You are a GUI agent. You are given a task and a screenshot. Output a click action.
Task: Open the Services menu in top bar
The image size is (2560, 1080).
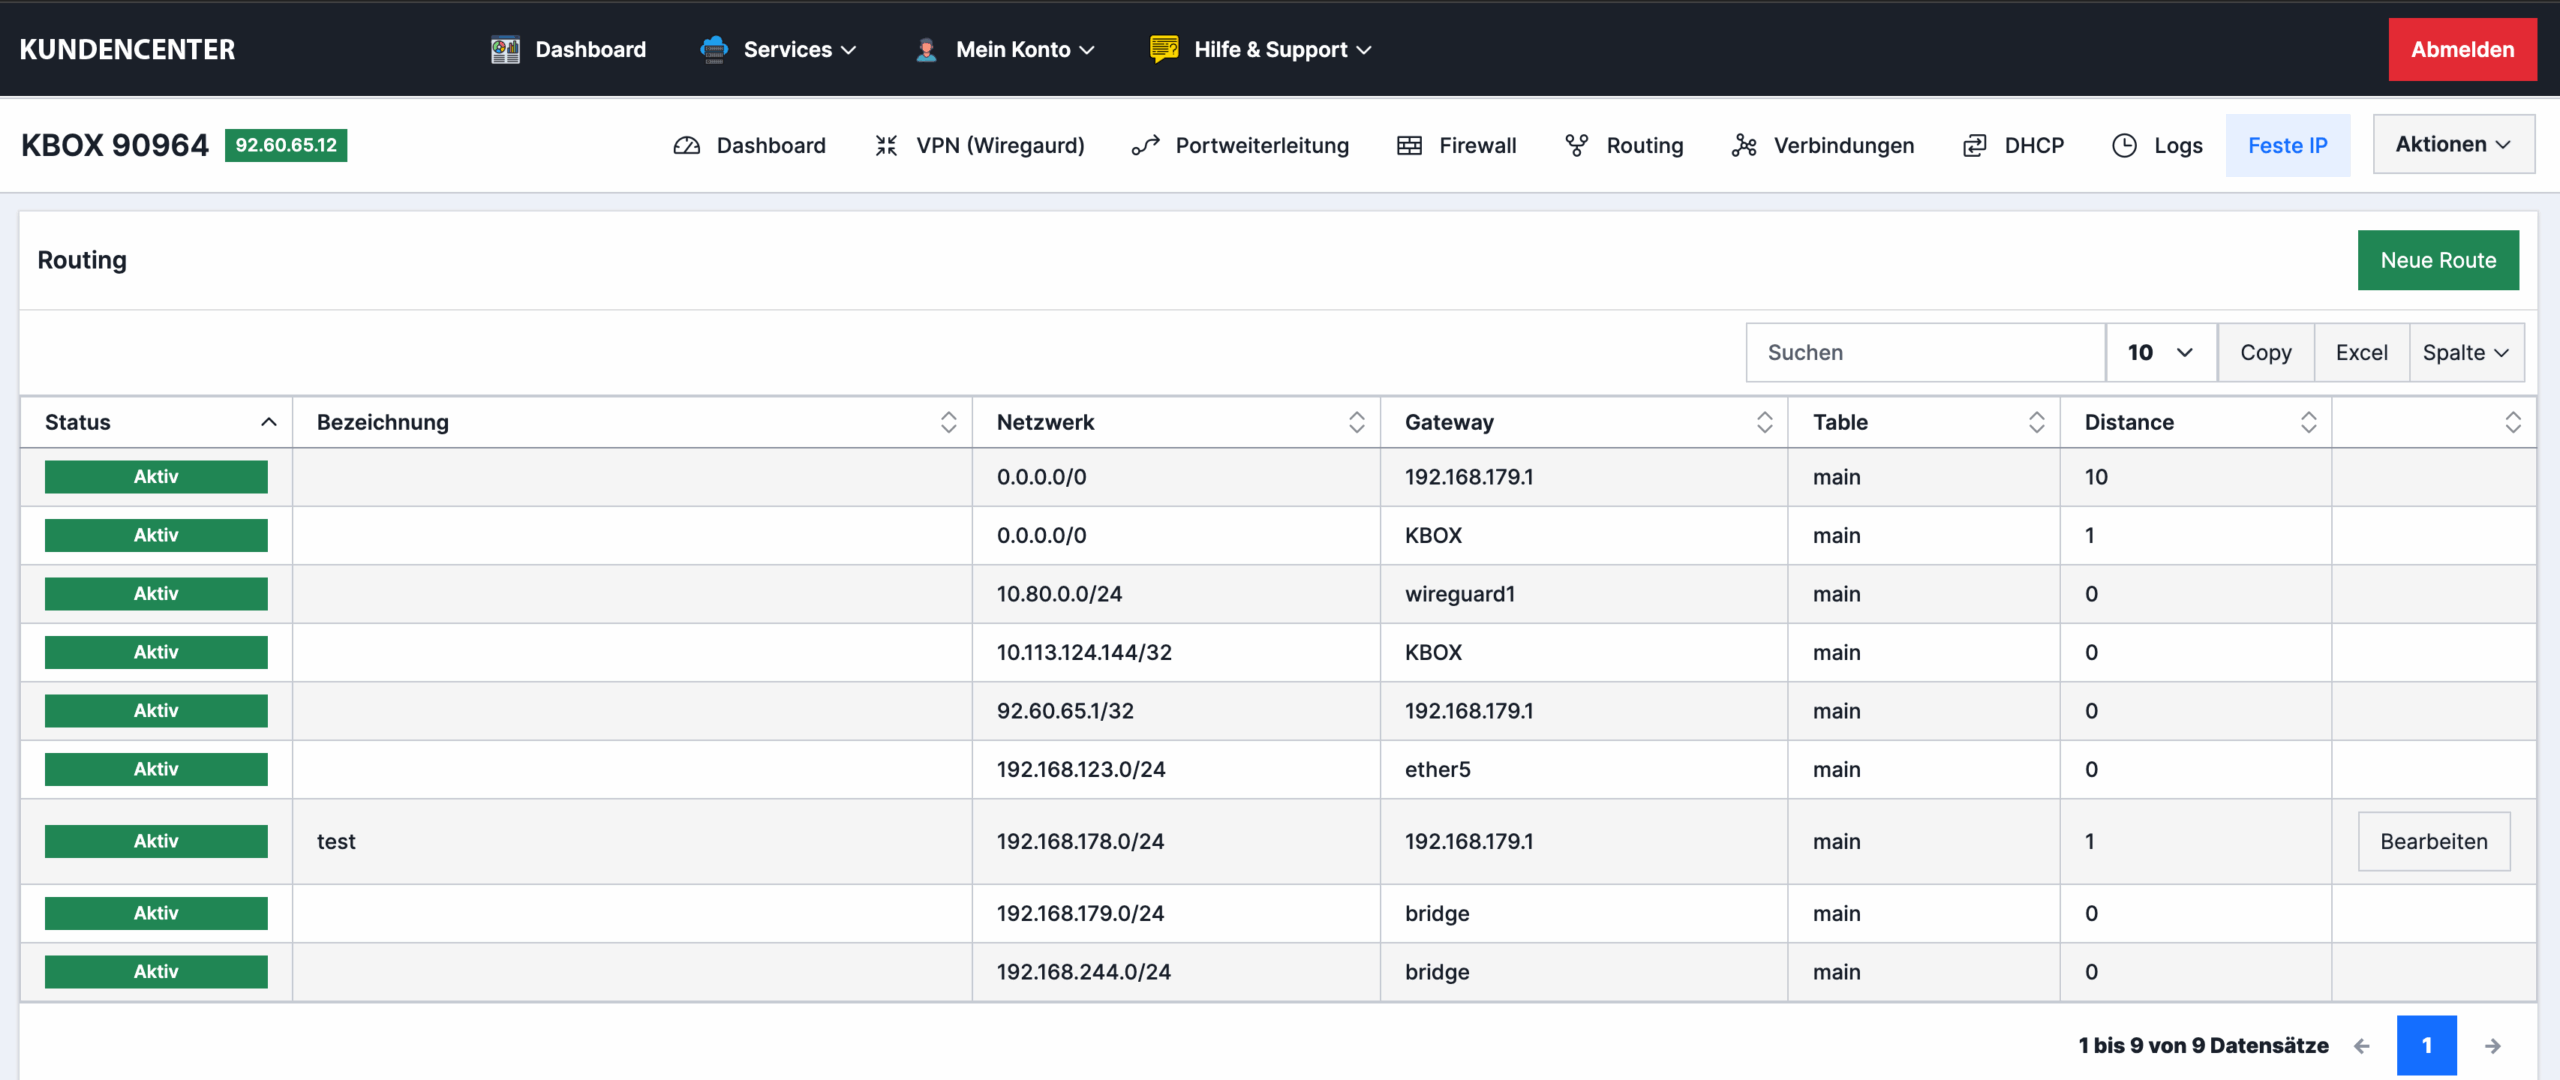coord(788,49)
